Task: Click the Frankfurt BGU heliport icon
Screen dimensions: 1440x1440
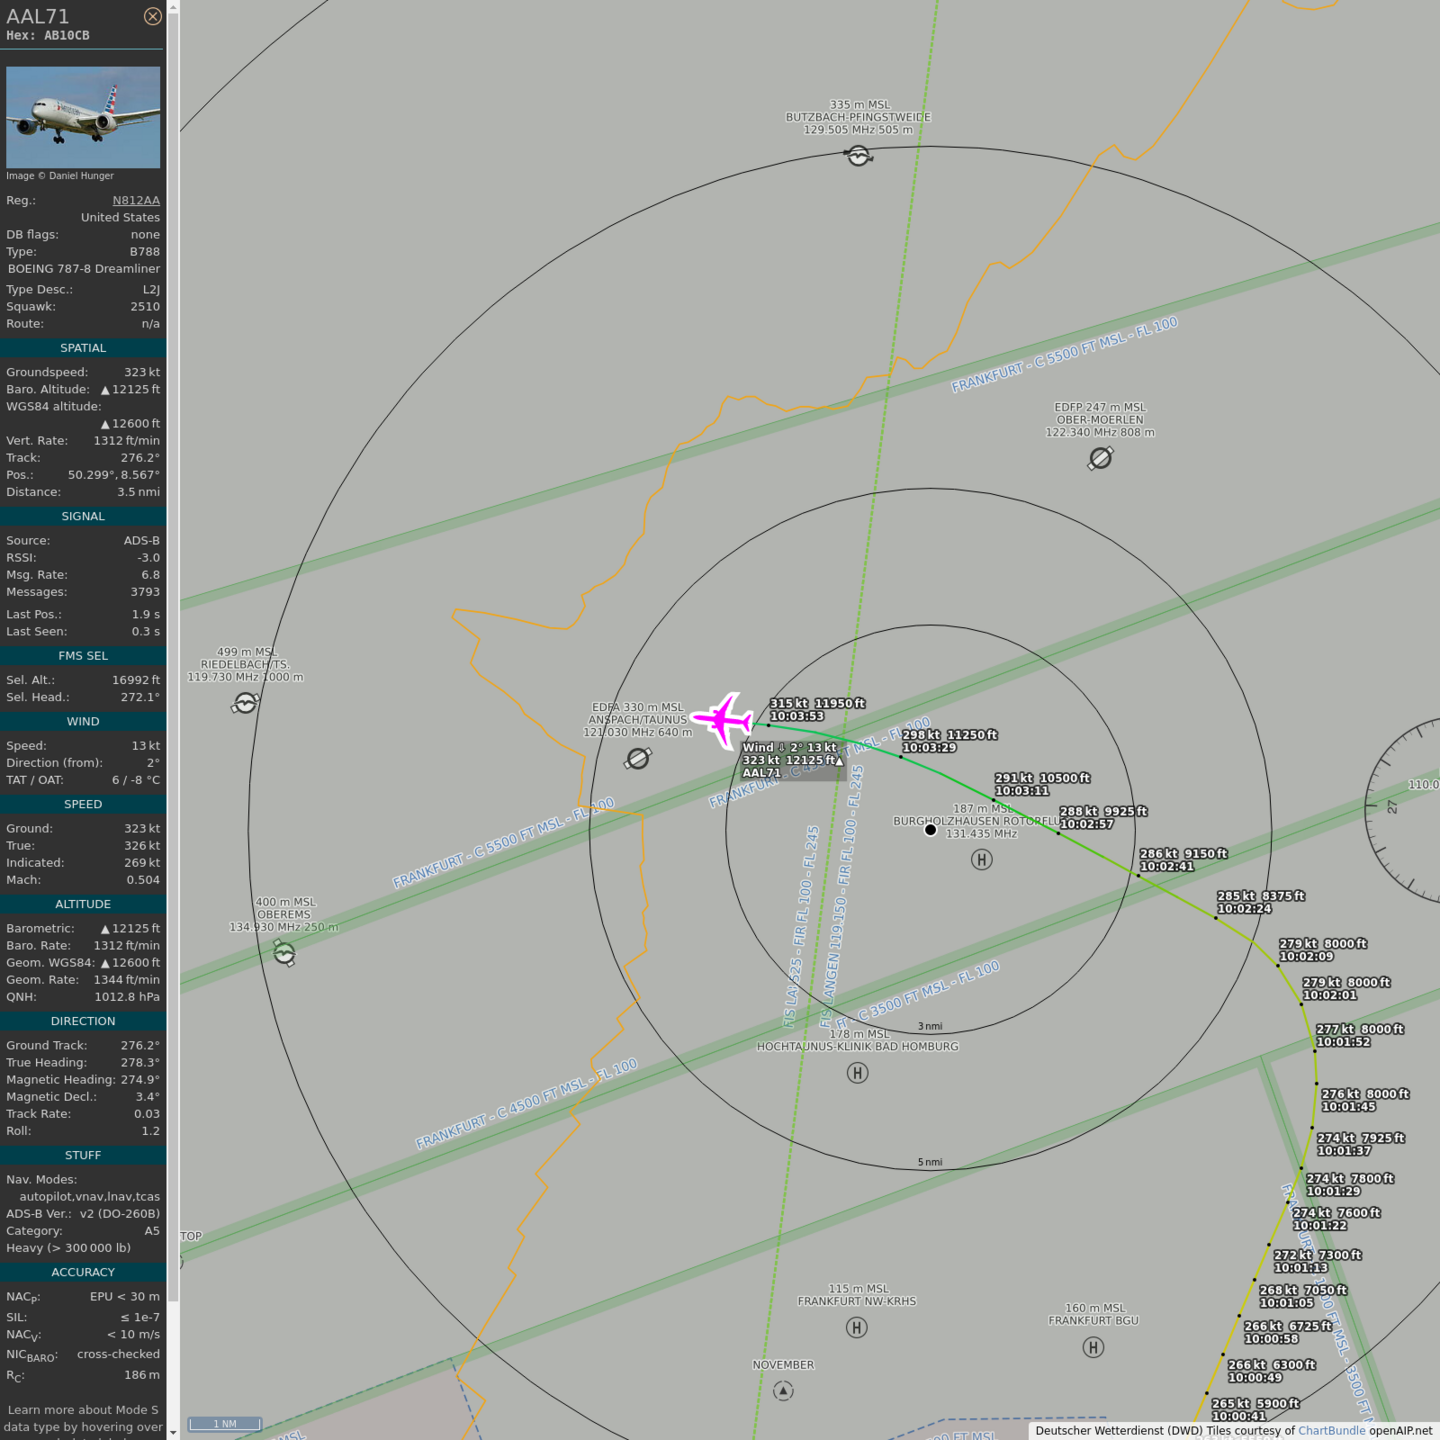Action: coord(1093,1347)
